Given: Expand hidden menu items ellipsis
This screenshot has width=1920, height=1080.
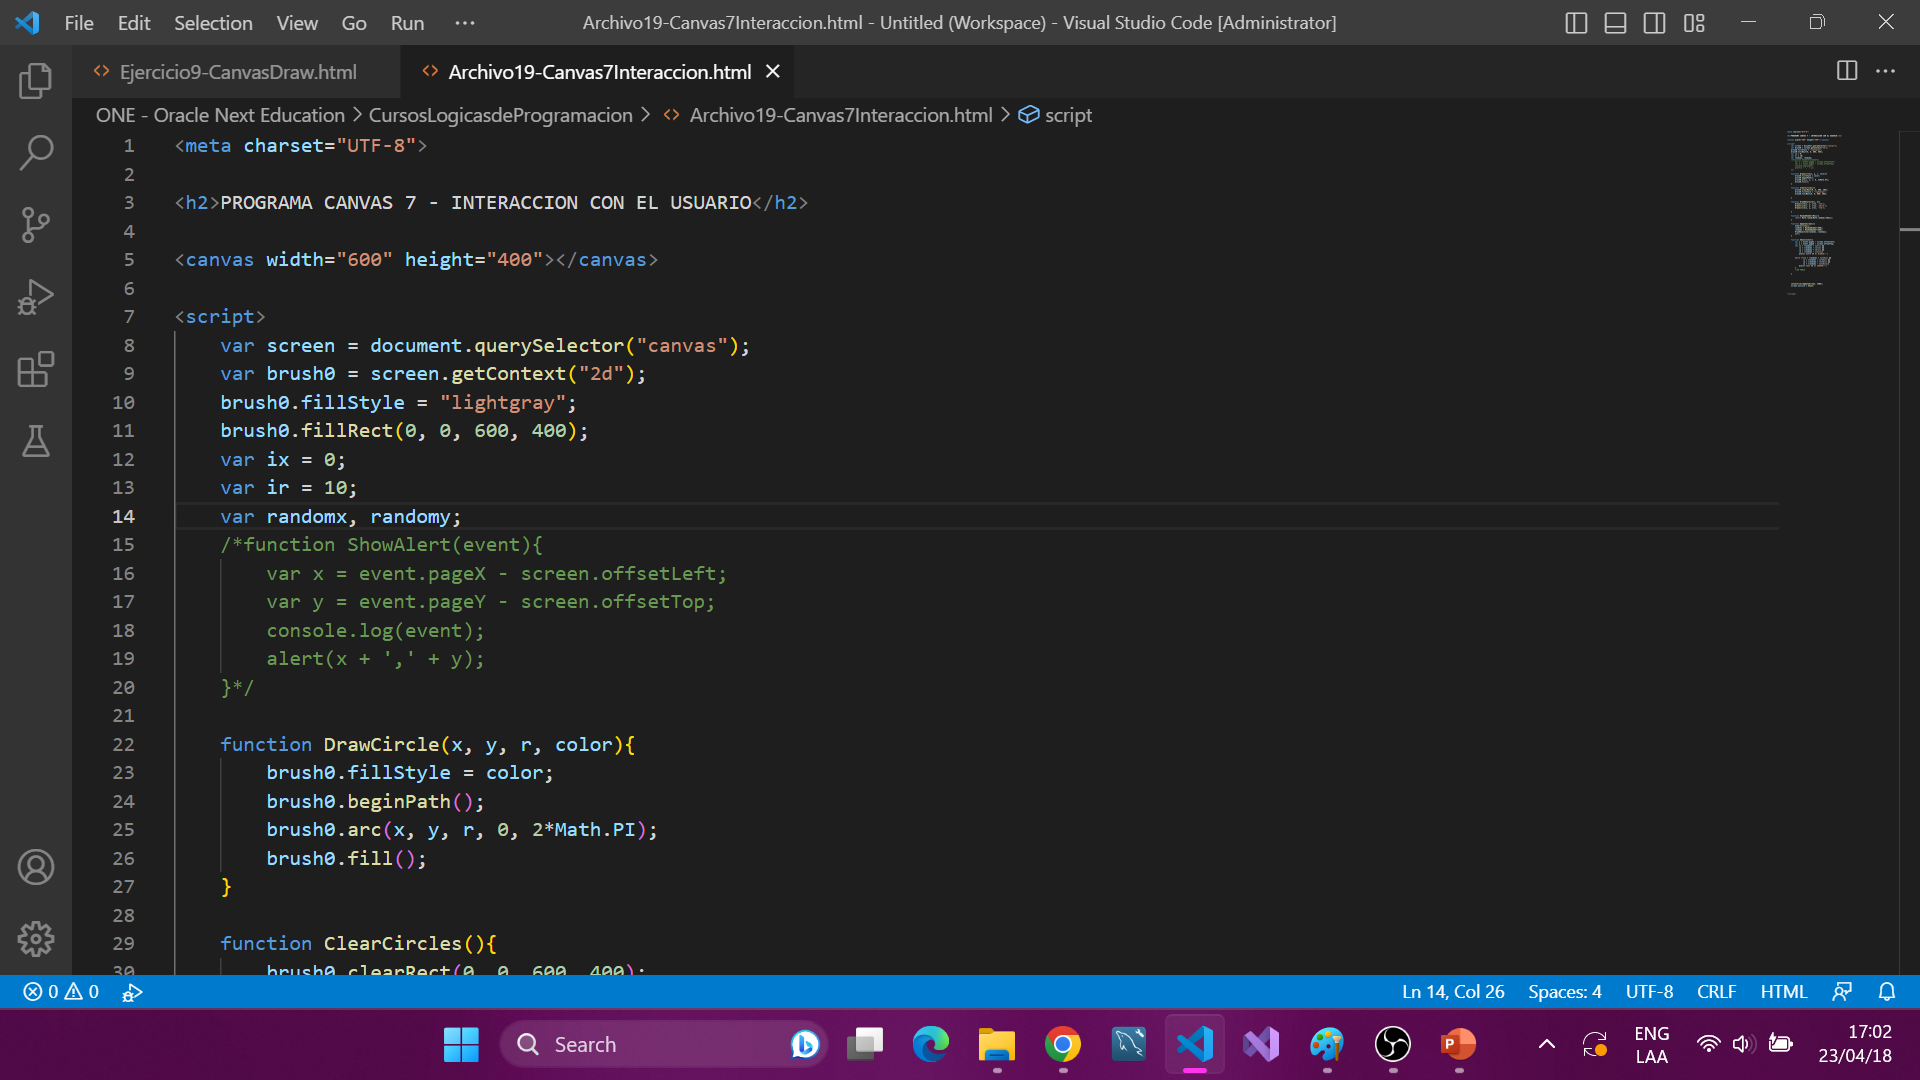Looking at the screenshot, I should tap(465, 22).
